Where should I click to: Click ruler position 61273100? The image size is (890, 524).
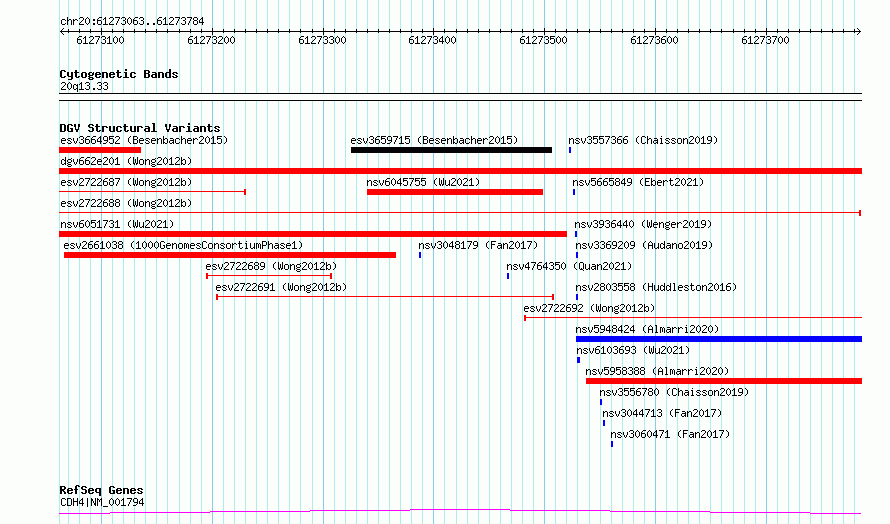[100, 40]
